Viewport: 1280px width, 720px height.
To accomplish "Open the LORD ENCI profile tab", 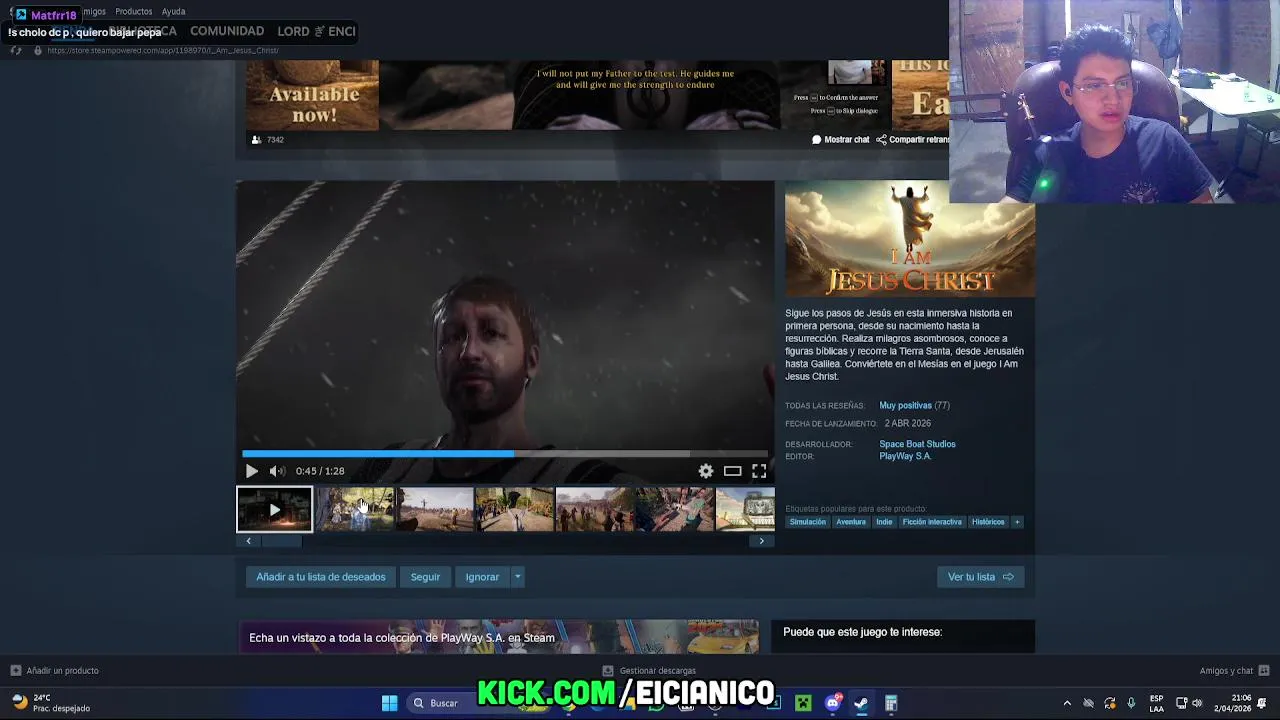I will (316, 31).
